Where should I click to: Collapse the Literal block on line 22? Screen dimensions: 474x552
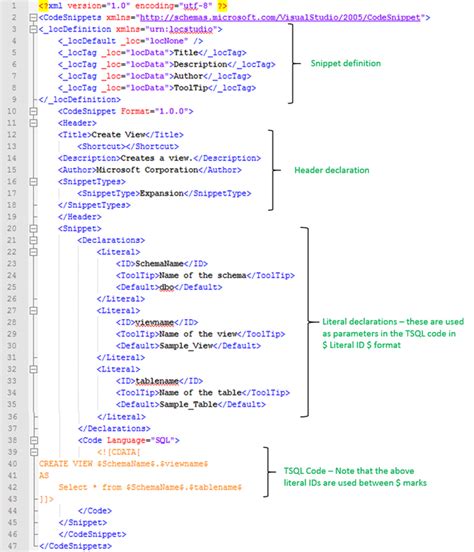point(33,252)
